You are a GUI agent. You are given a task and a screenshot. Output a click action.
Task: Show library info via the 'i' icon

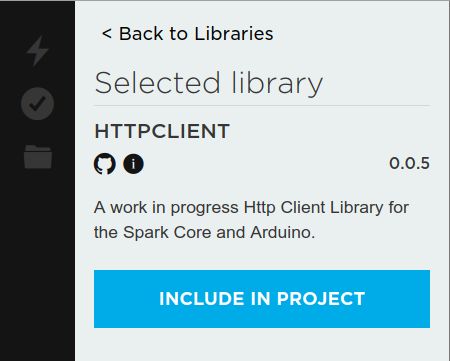coord(133,164)
